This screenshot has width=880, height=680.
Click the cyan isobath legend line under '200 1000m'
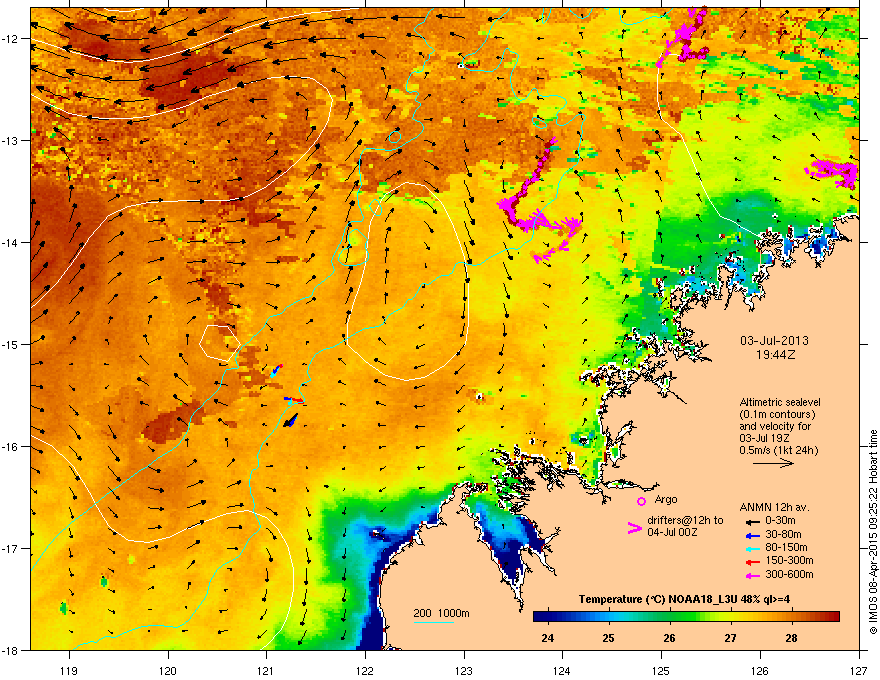point(434,622)
